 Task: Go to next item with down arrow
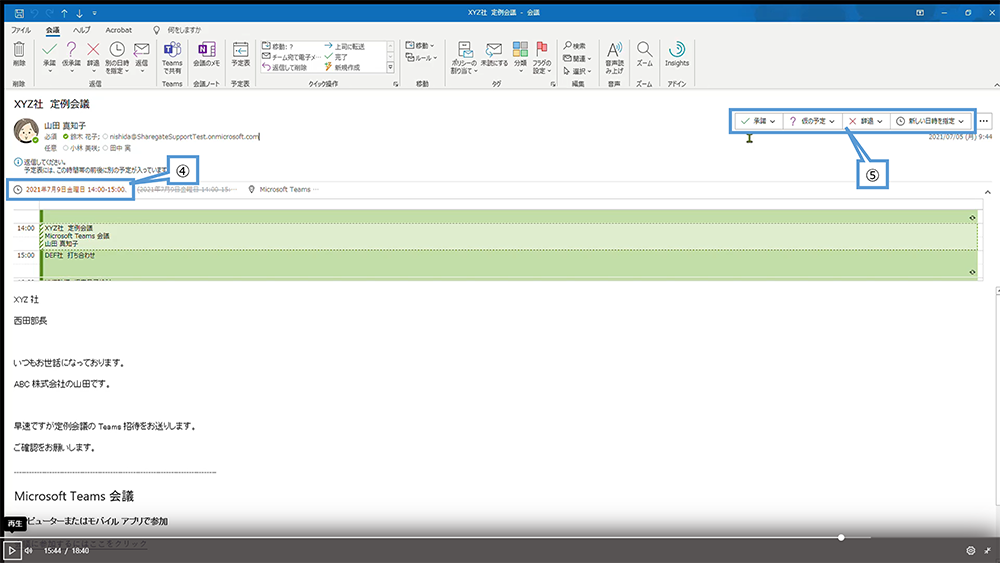80,13
